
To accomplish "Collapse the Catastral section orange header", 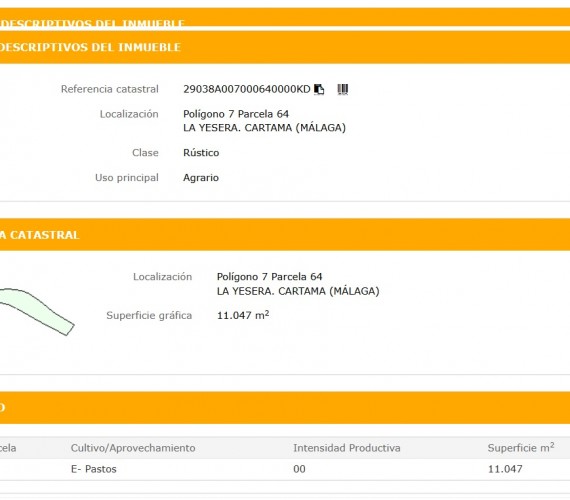I will (285, 235).
